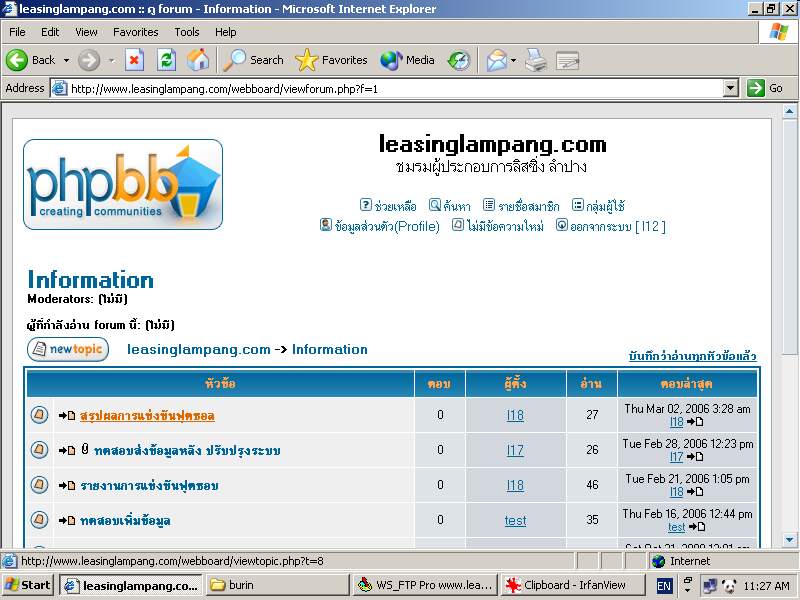Click the Mail toolbar icon
Screen dimensions: 800x600
496,60
